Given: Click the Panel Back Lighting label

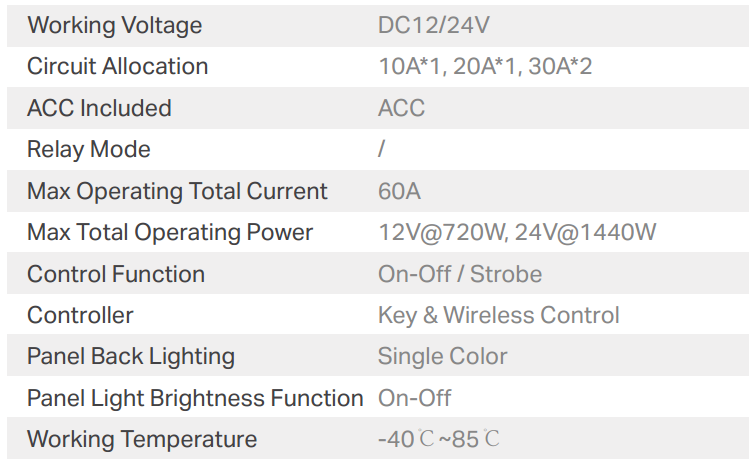Looking at the screenshot, I should tap(131, 357).
